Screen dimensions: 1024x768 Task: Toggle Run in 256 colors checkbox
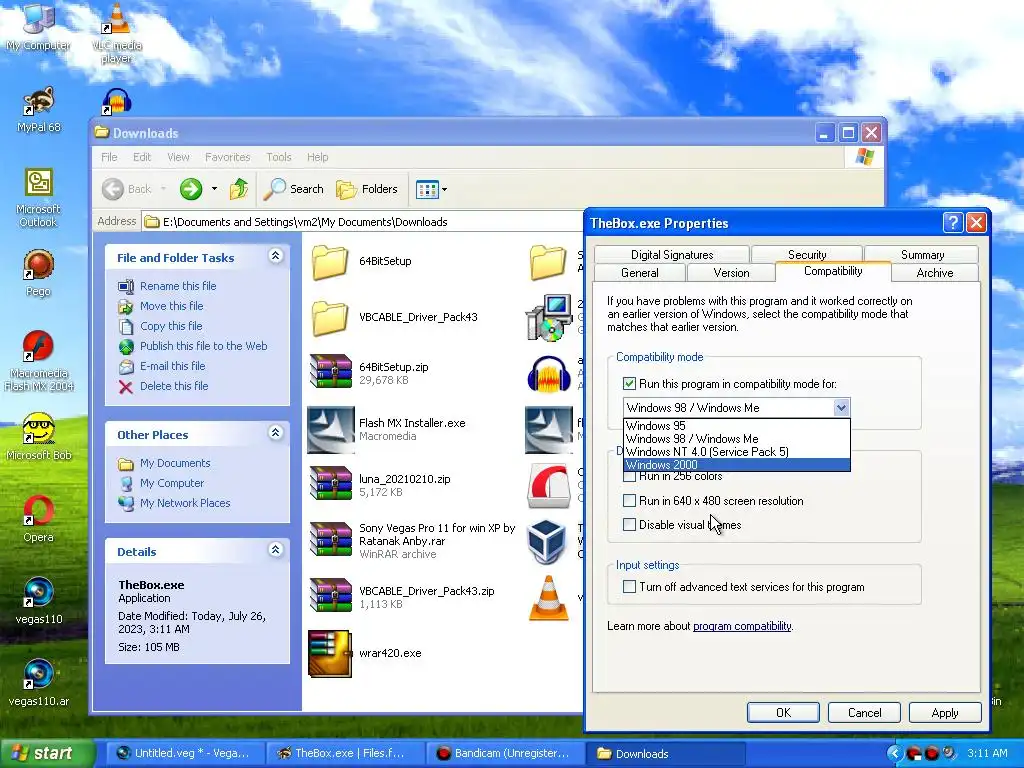pyautogui.click(x=629, y=476)
